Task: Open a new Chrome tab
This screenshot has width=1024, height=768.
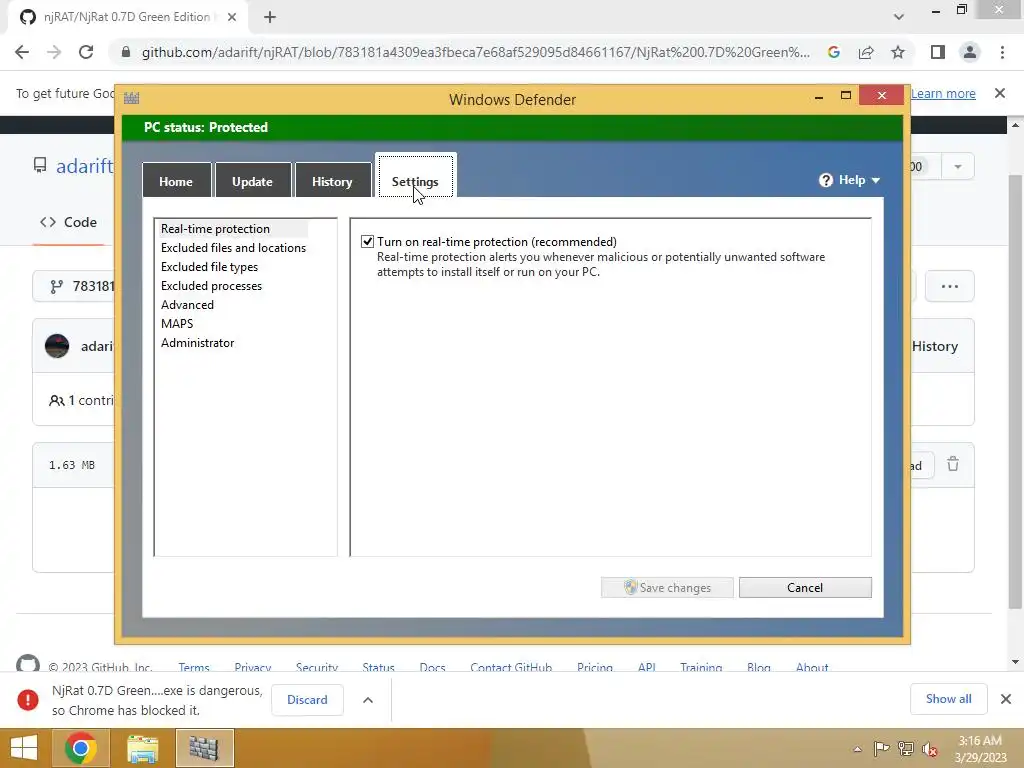Action: pyautogui.click(x=270, y=17)
